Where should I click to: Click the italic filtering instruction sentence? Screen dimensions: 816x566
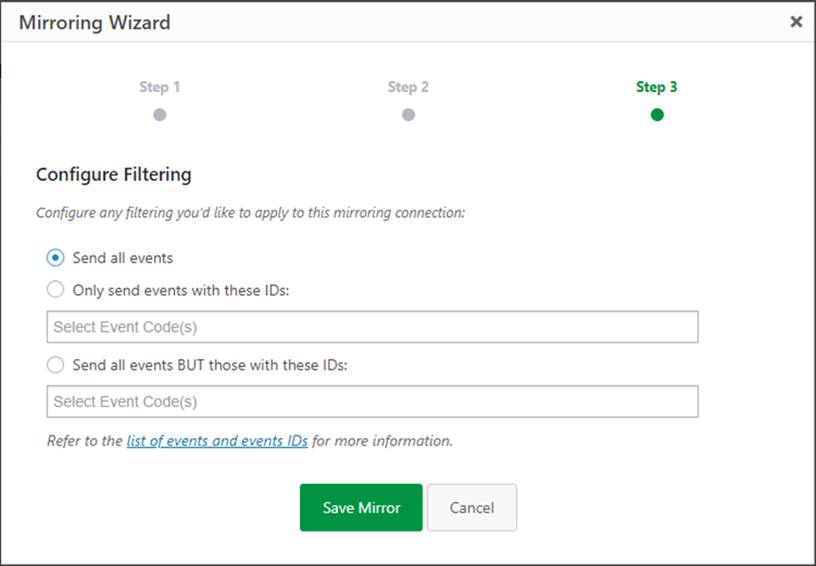251,213
